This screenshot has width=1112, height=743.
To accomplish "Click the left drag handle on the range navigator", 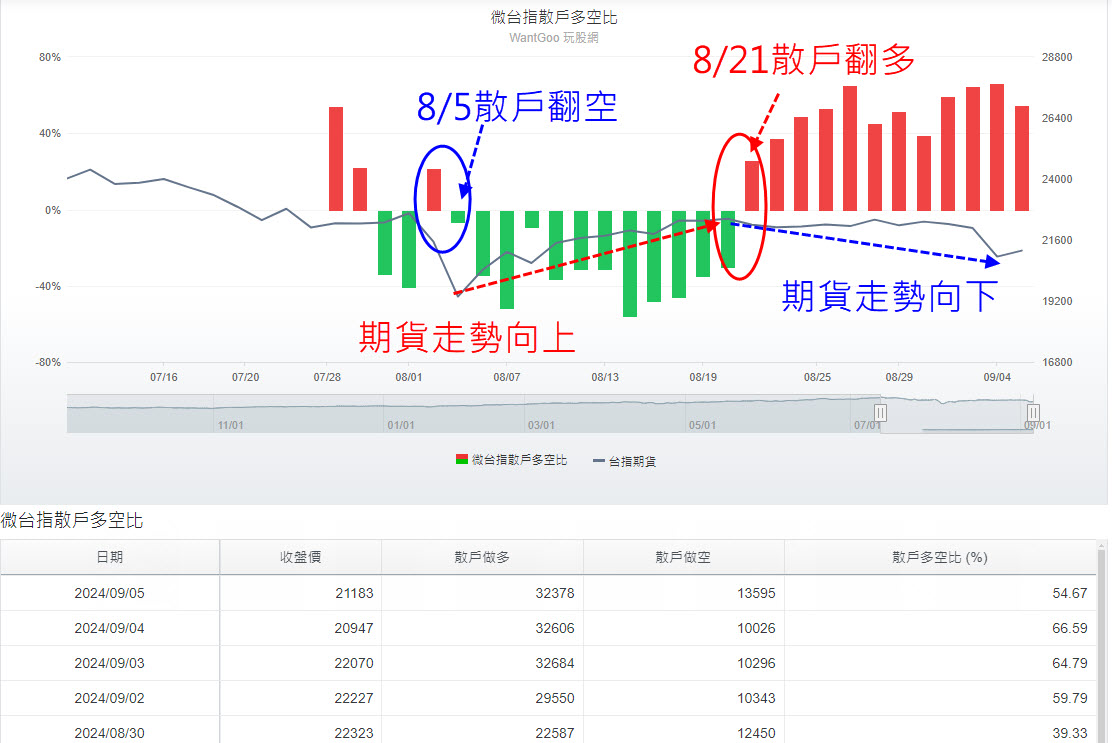I will tap(881, 412).
